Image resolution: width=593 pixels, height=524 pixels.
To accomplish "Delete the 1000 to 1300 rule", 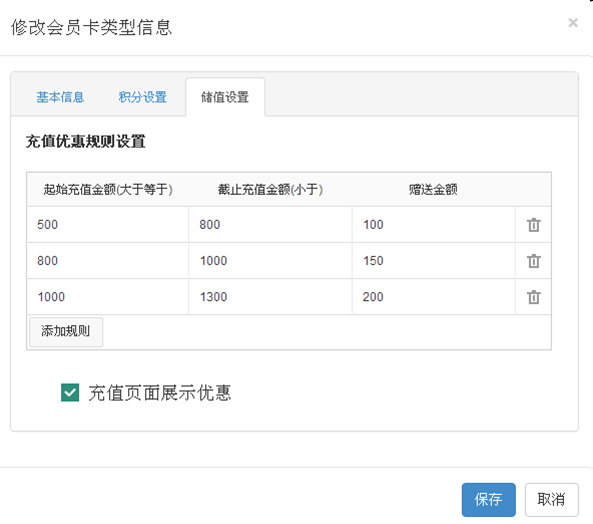I will coord(534,297).
